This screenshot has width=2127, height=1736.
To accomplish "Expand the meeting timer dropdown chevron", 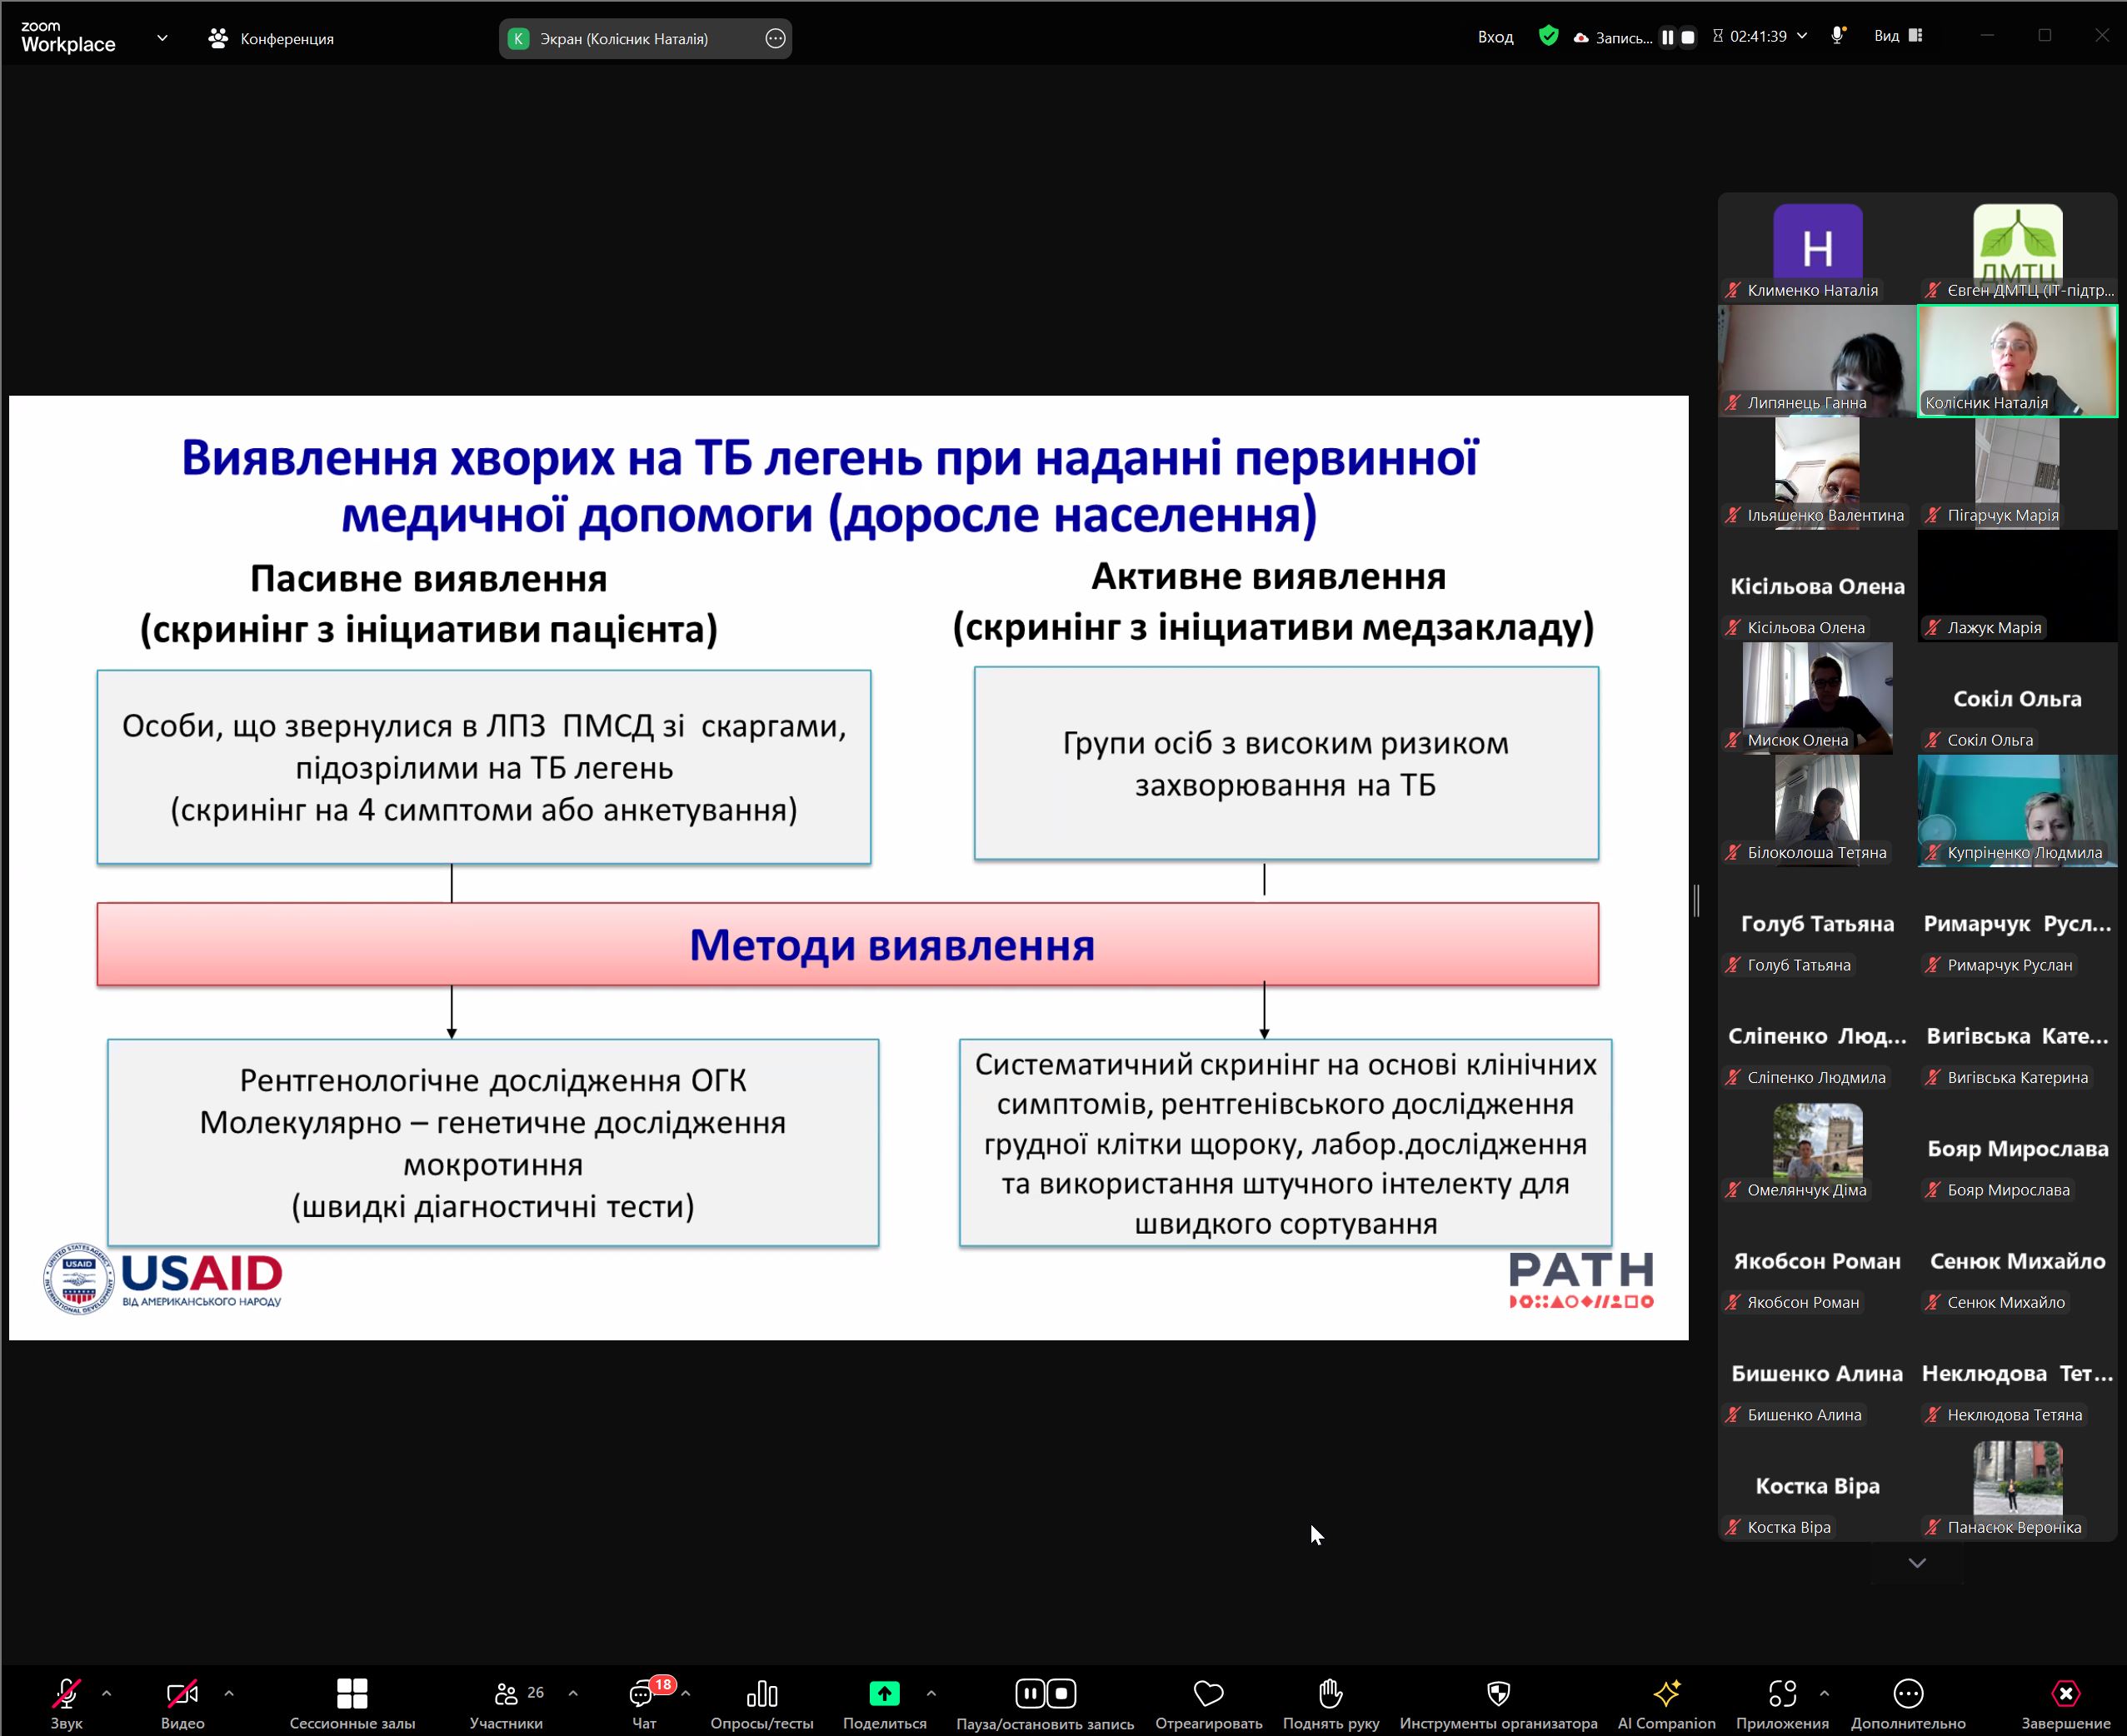I will tap(1802, 36).
